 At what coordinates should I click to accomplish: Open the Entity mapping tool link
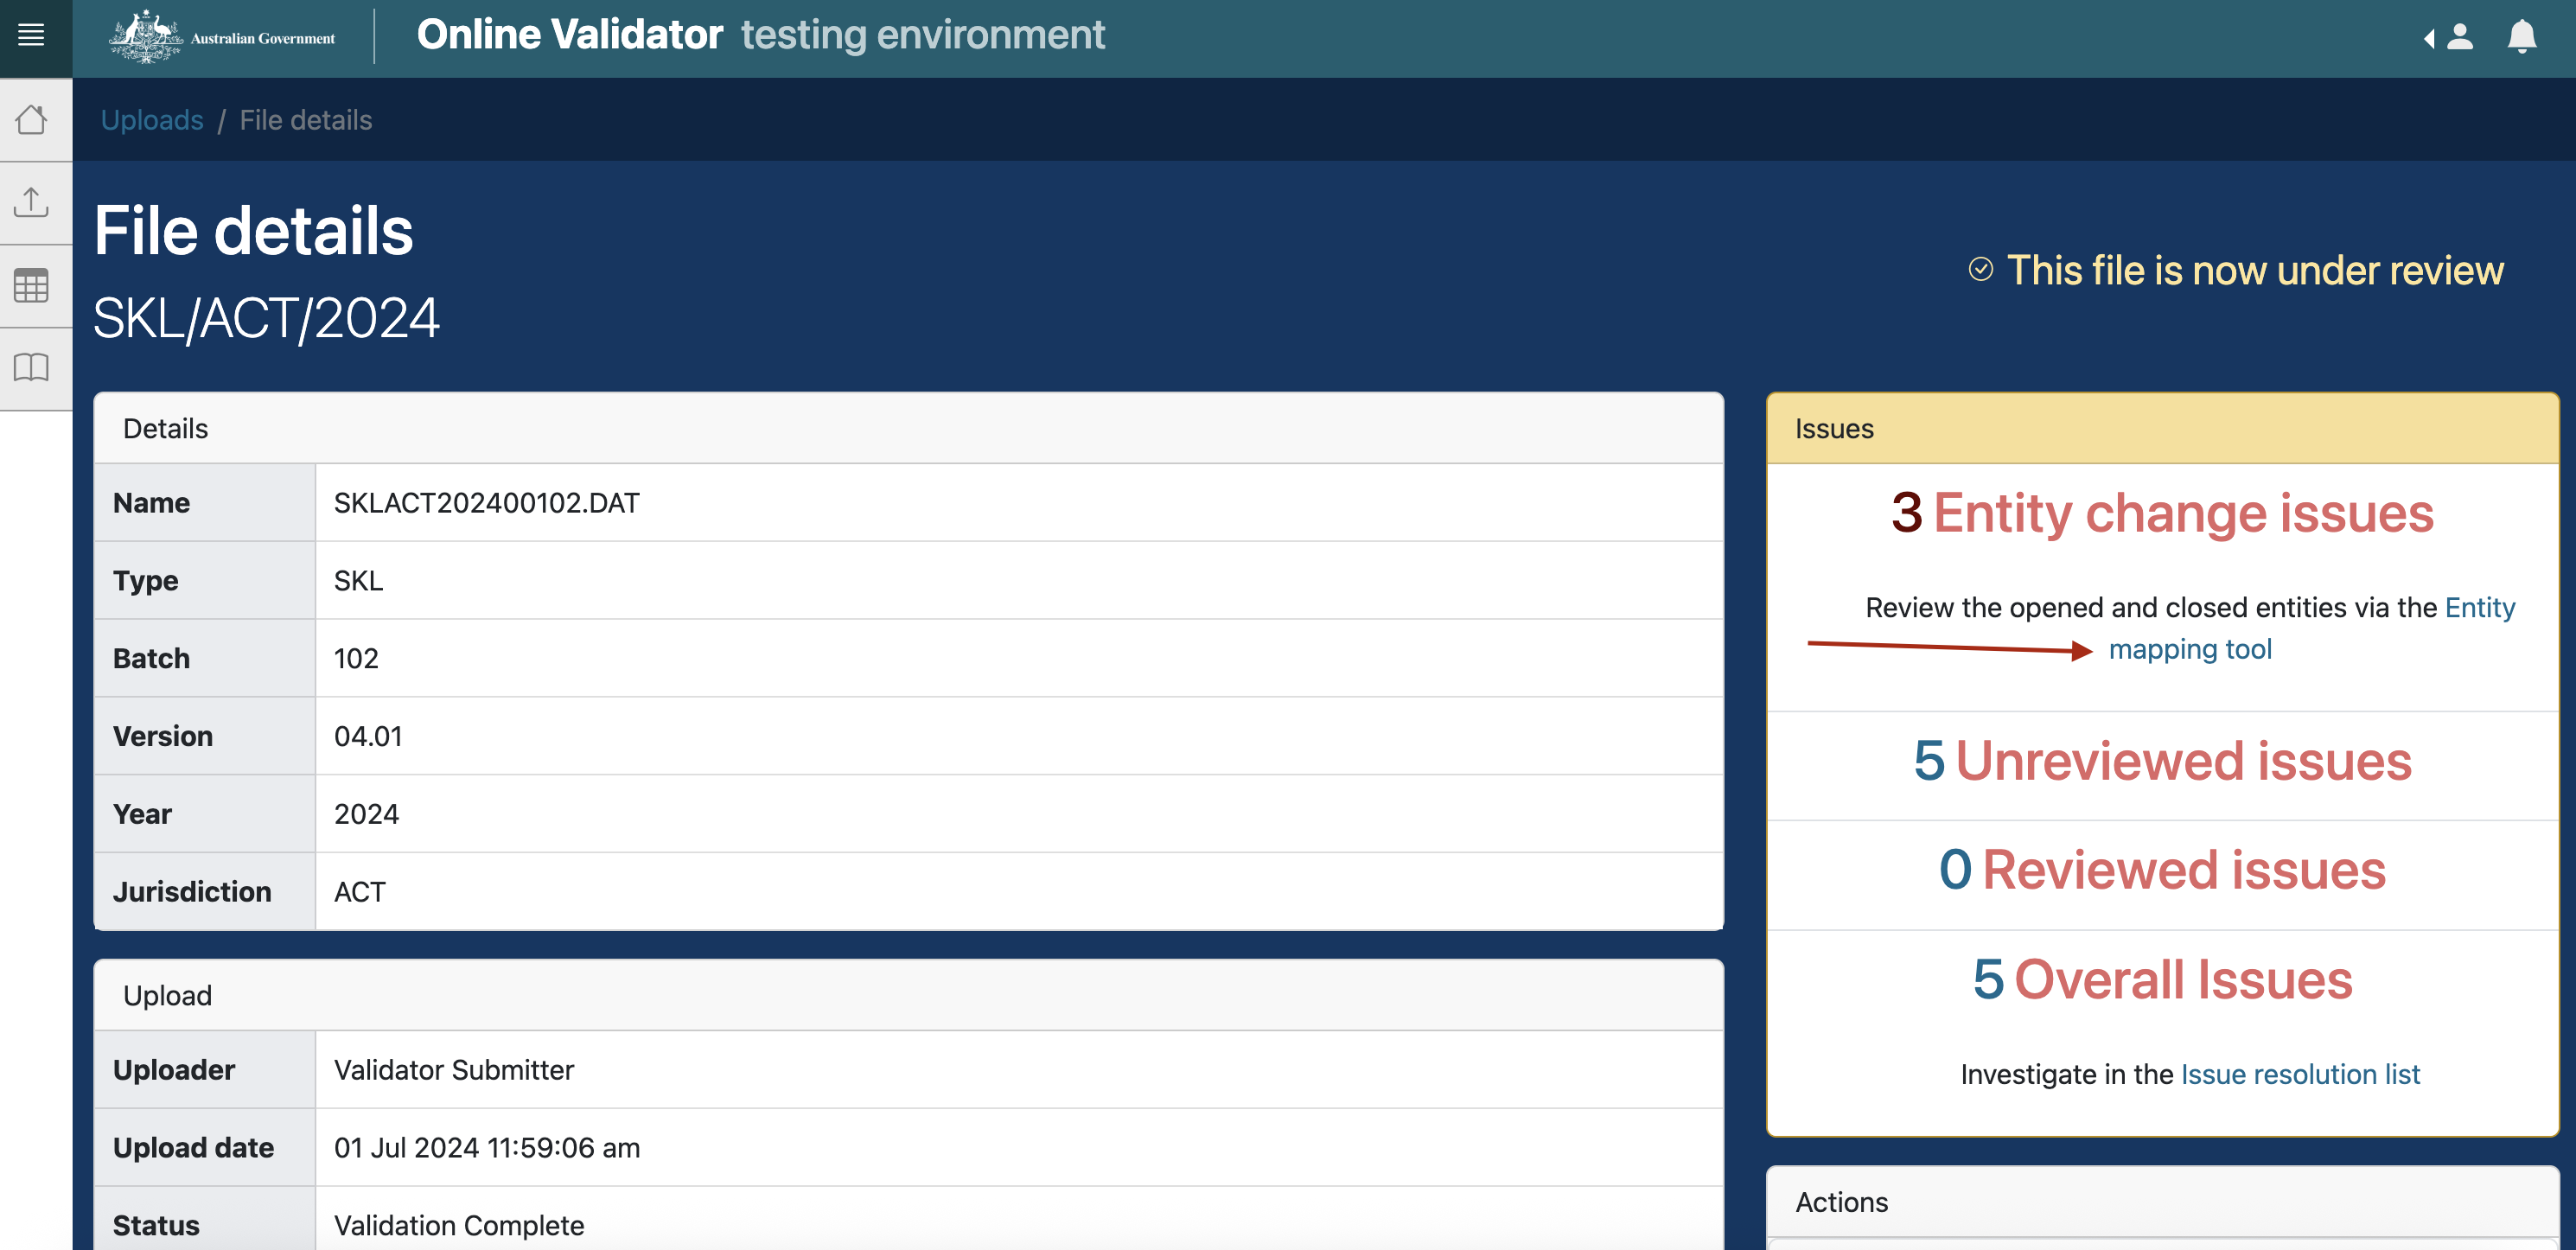(x=2189, y=649)
